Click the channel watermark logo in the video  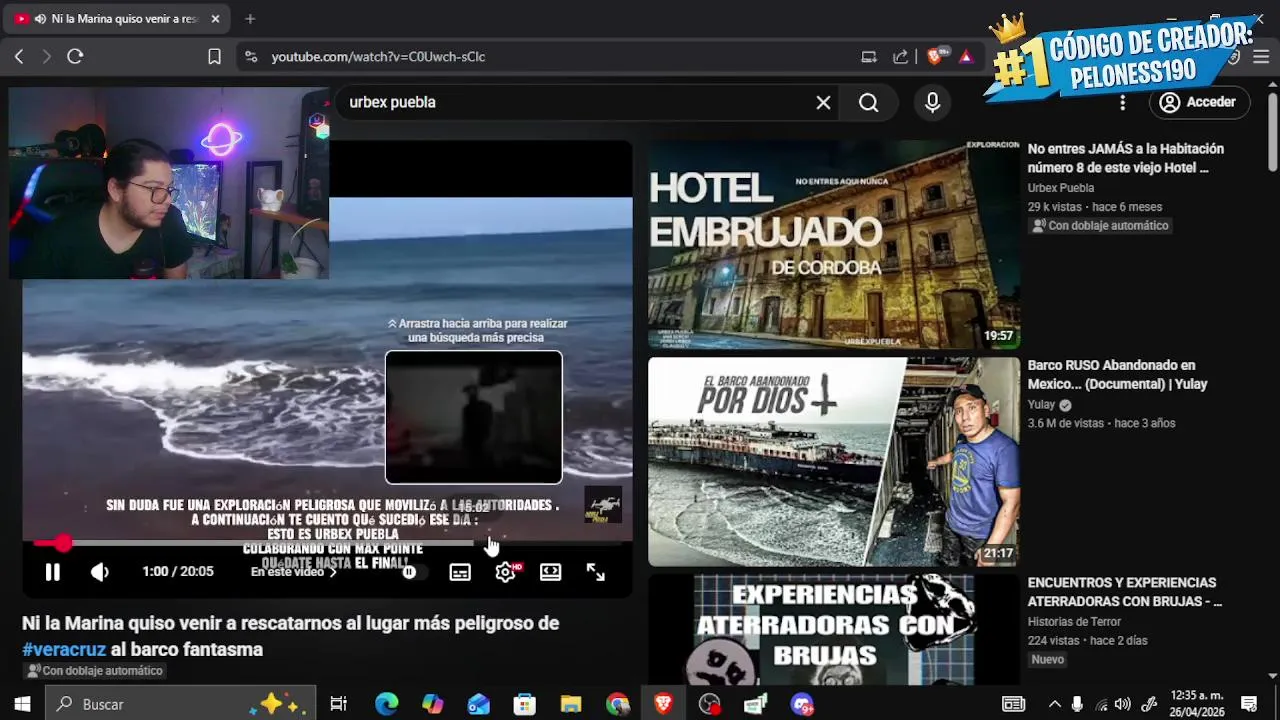point(603,505)
